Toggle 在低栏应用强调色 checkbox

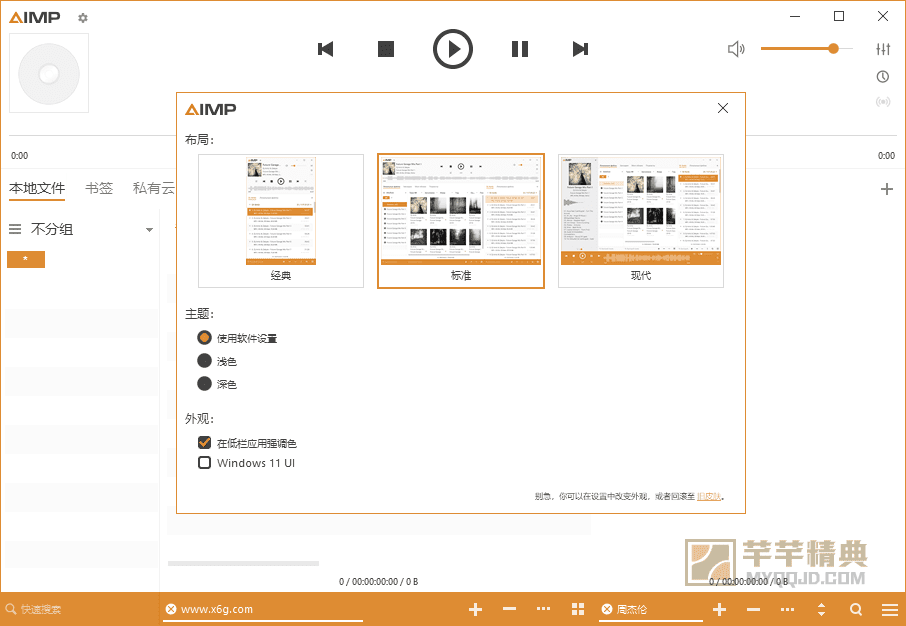[x=247, y=443]
